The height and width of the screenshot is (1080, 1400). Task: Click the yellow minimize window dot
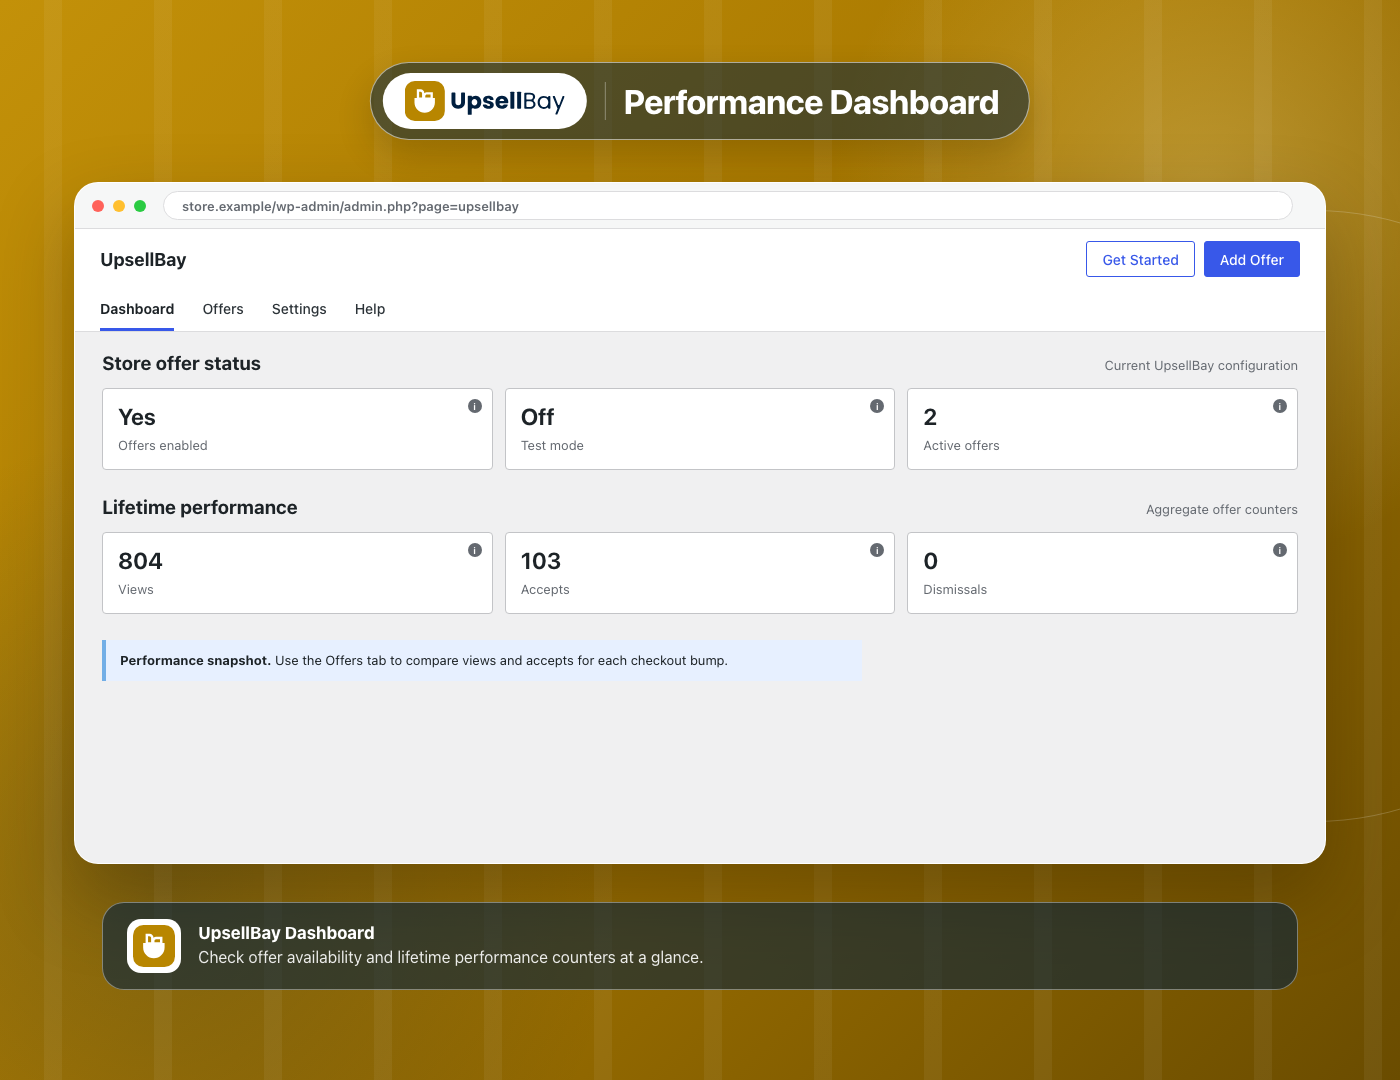[119, 206]
